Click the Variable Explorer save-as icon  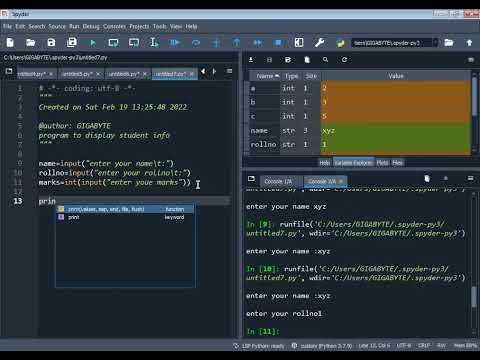(x=288, y=60)
